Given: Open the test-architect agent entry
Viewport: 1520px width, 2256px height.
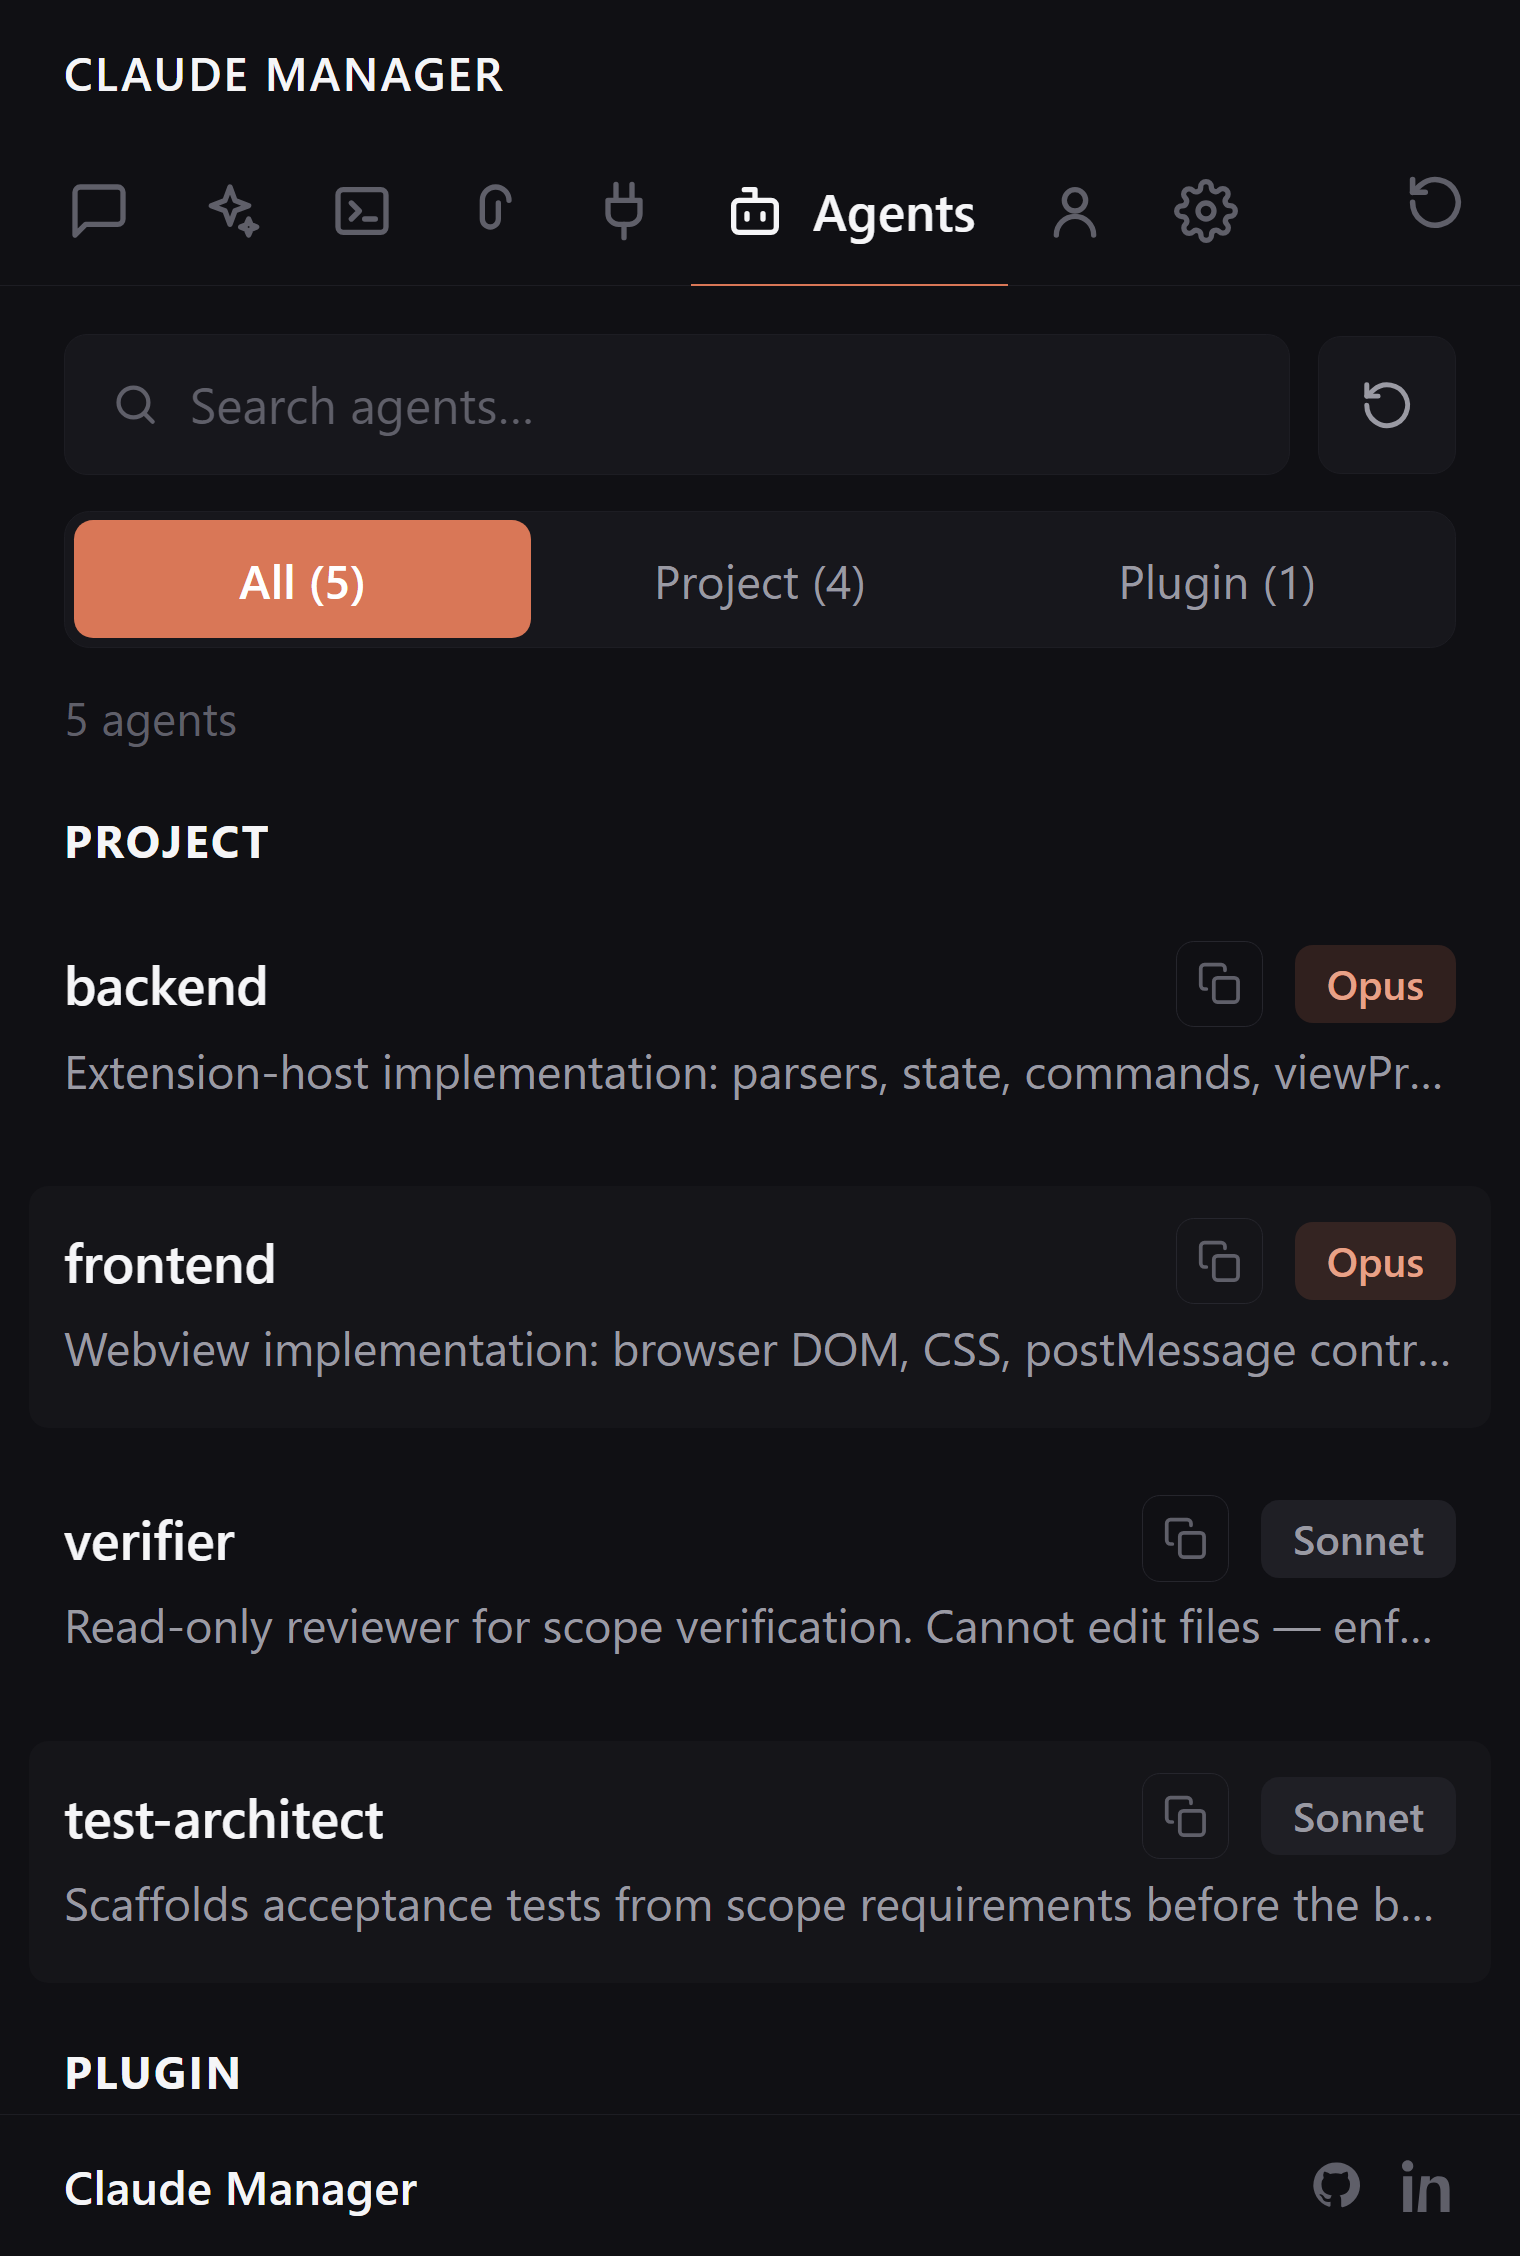Looking at the screenshot, I should click(760, 1862).
